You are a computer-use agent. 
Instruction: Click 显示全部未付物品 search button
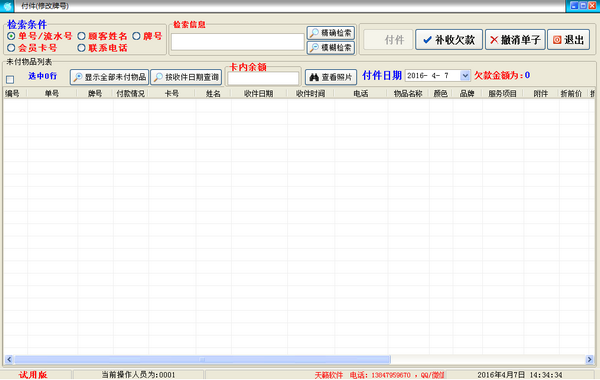tap(109, 77)
